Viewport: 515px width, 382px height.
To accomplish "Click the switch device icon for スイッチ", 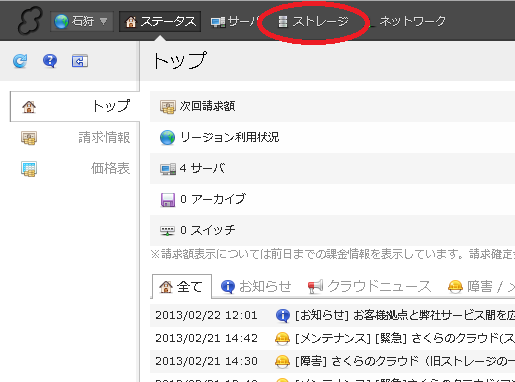I will (167, 231).
